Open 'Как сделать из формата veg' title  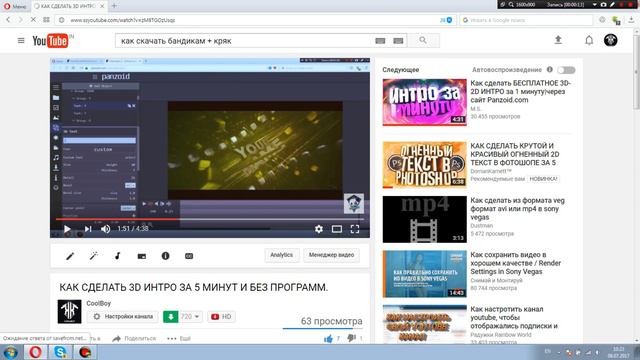pos(517,209)
